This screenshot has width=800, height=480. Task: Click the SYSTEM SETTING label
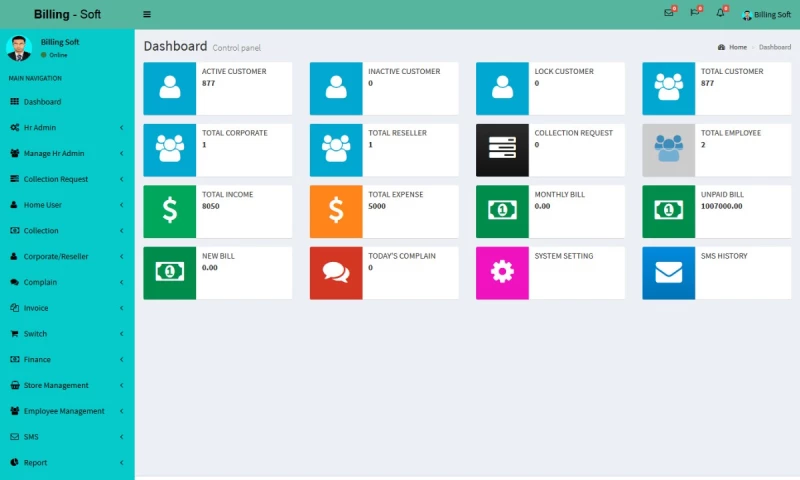tap(564, 256)
